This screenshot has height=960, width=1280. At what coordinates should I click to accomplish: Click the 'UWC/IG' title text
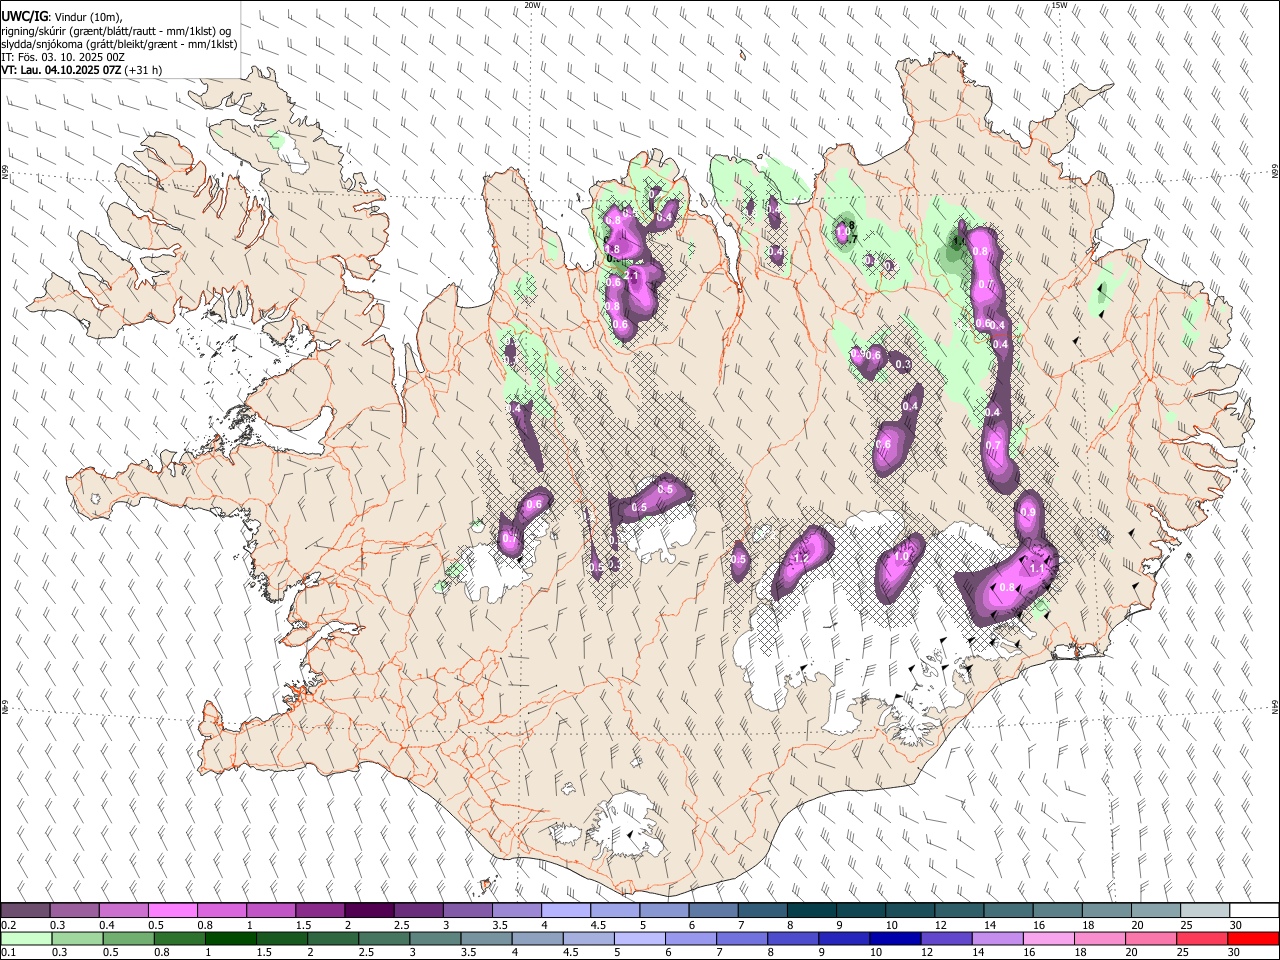[x=24, y=17]
